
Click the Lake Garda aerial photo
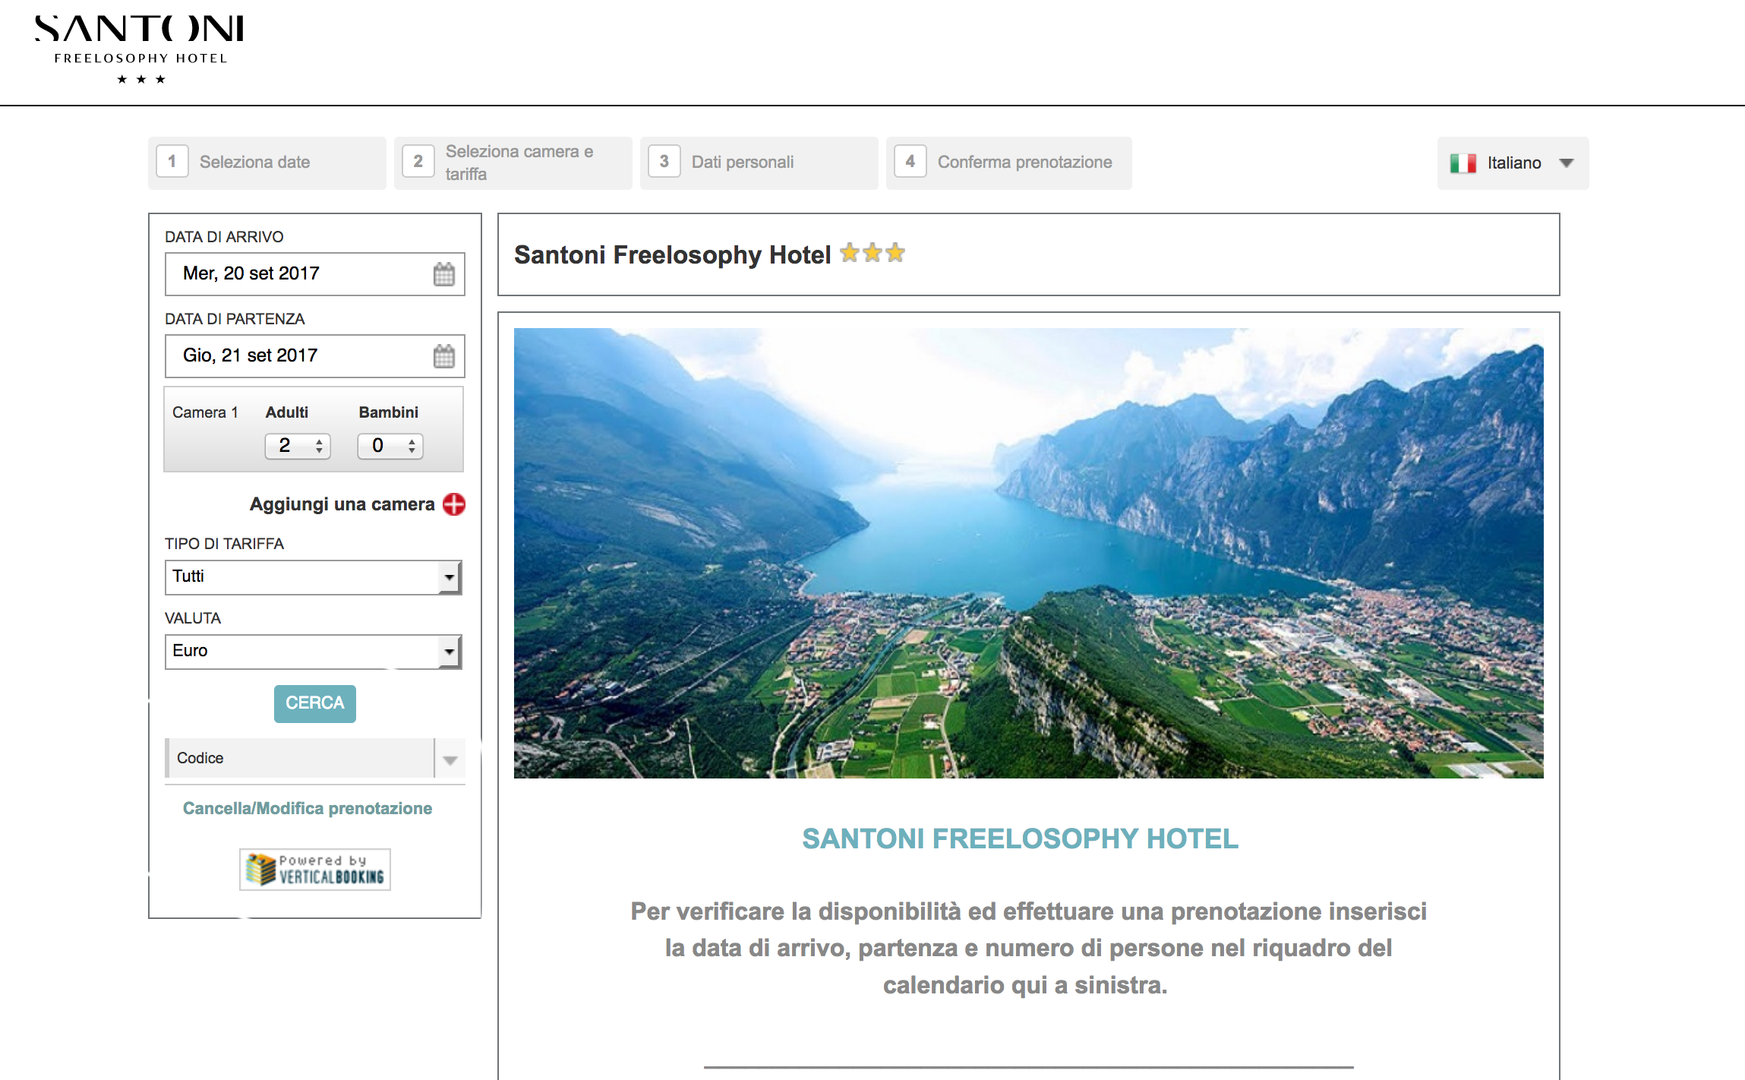click(x=1028, y=553)
